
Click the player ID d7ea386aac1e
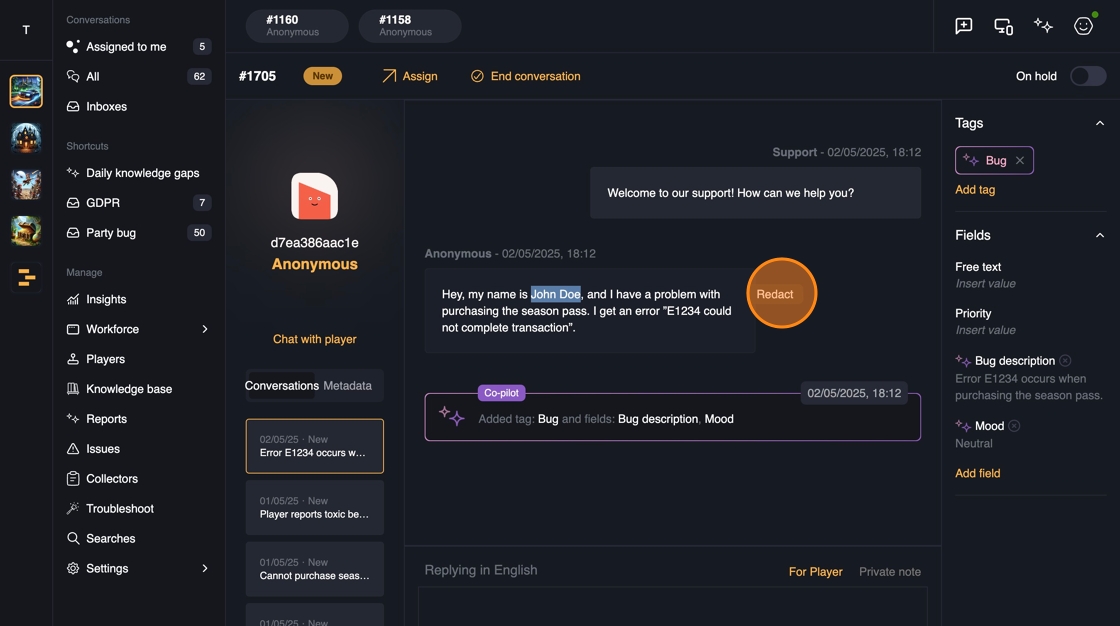(x=314, y=243)
